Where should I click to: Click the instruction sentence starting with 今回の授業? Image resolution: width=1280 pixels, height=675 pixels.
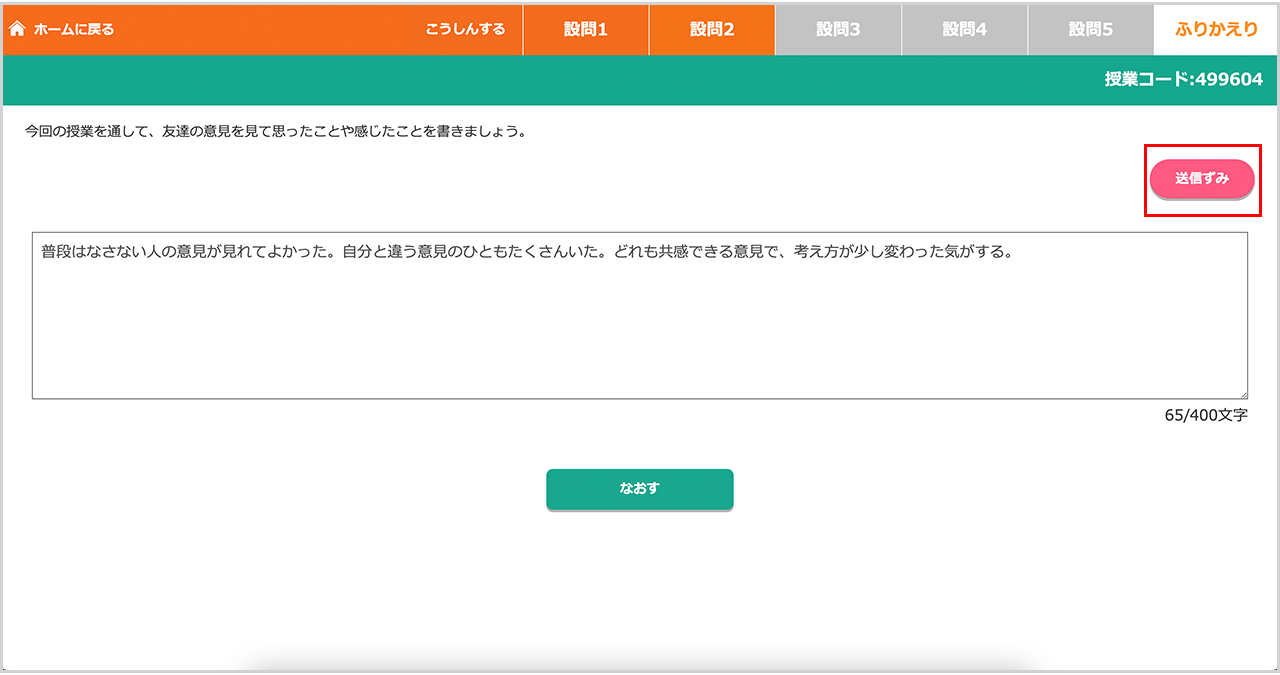click(x=275, y=131)
